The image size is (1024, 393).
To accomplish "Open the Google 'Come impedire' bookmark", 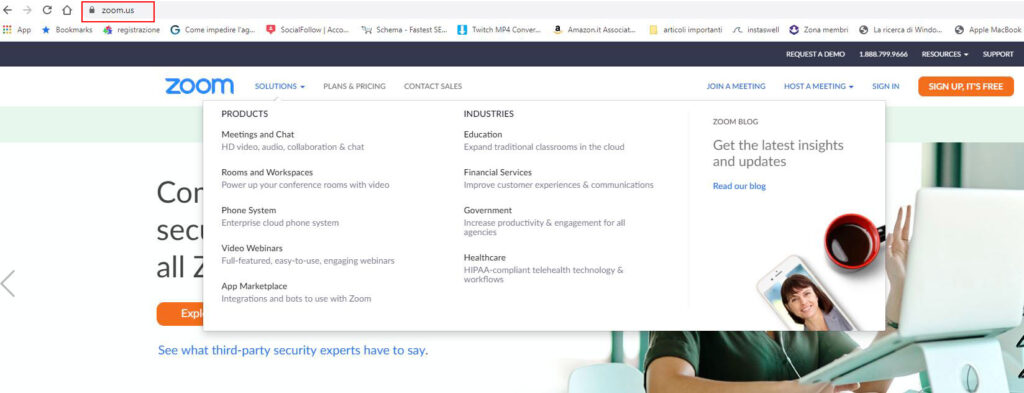I will pos(213,30).
